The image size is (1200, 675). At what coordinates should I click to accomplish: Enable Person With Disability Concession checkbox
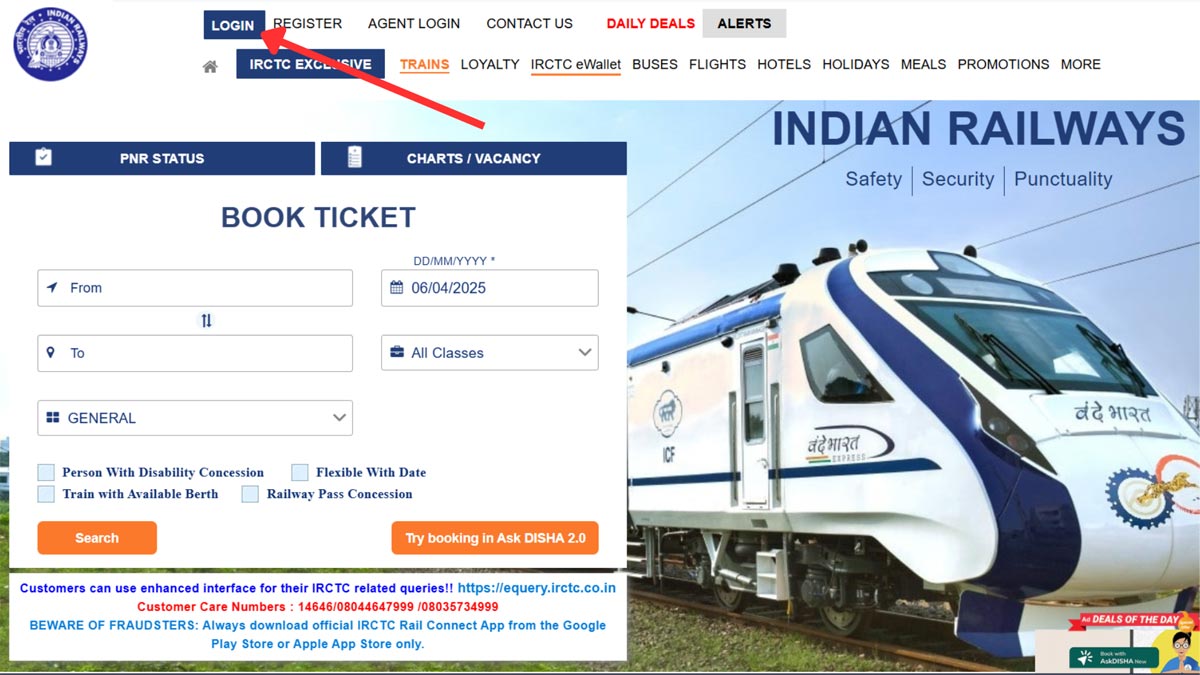[x=46, y=472]
